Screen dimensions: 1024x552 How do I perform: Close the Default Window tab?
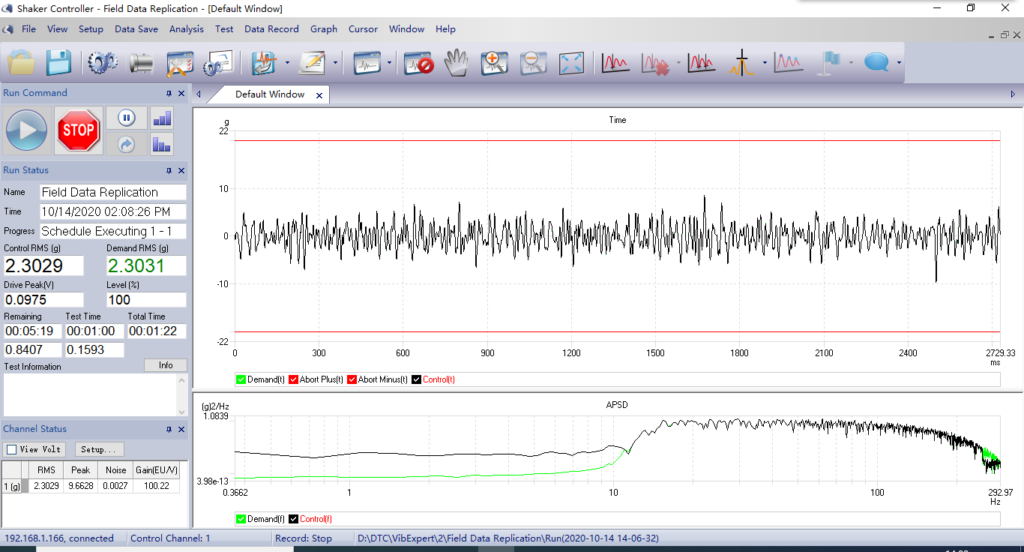[x=319, y=95]
